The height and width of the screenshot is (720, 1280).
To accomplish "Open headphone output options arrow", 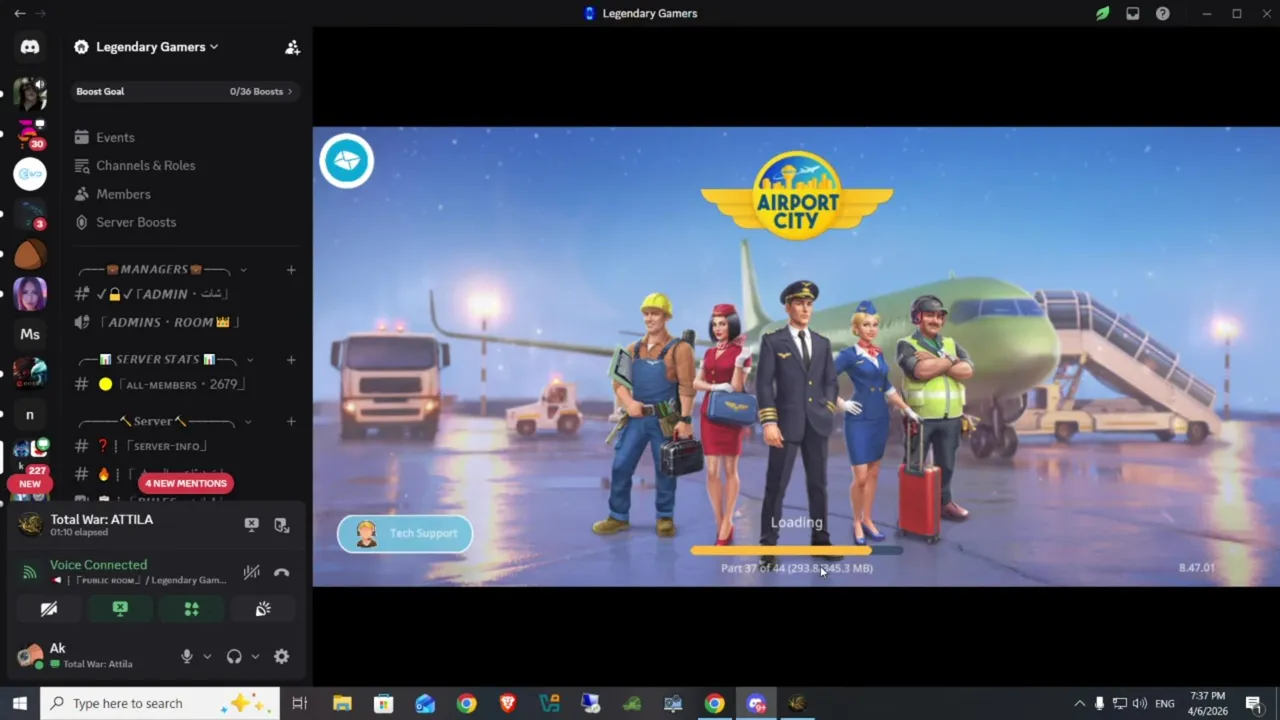I will click(255, 656).
